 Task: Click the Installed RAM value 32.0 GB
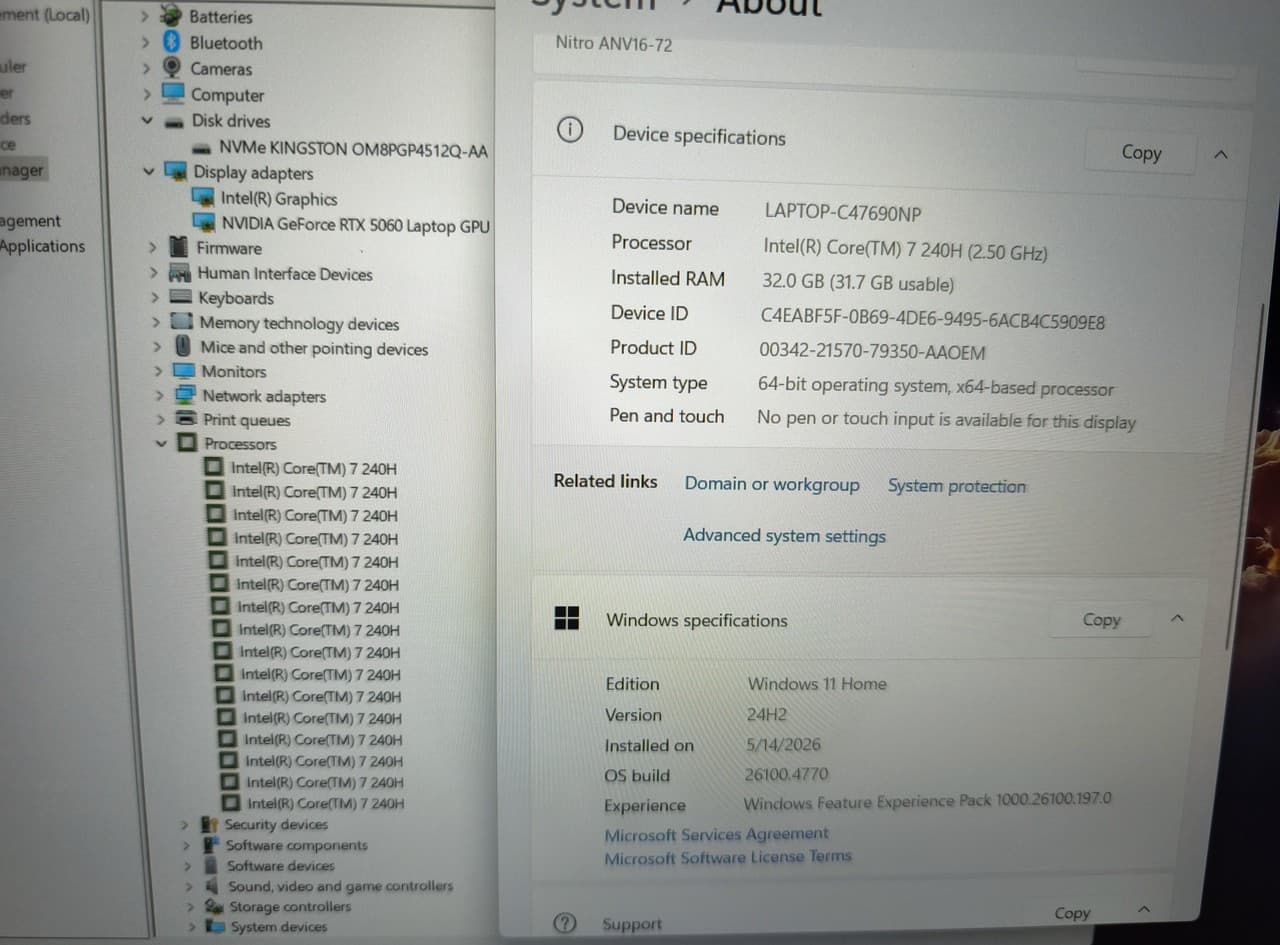pos(858,283)
